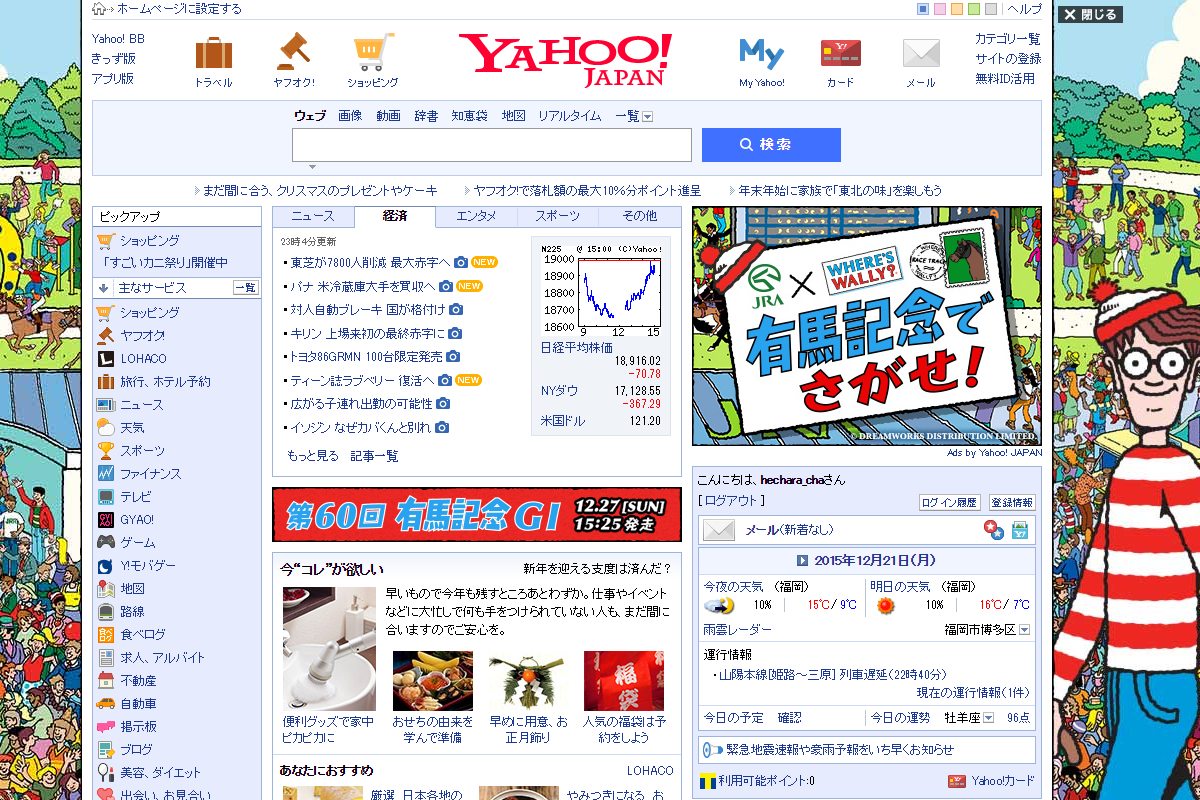Click the 第60回 有馬記念 GI banner

tap(477, 515)
